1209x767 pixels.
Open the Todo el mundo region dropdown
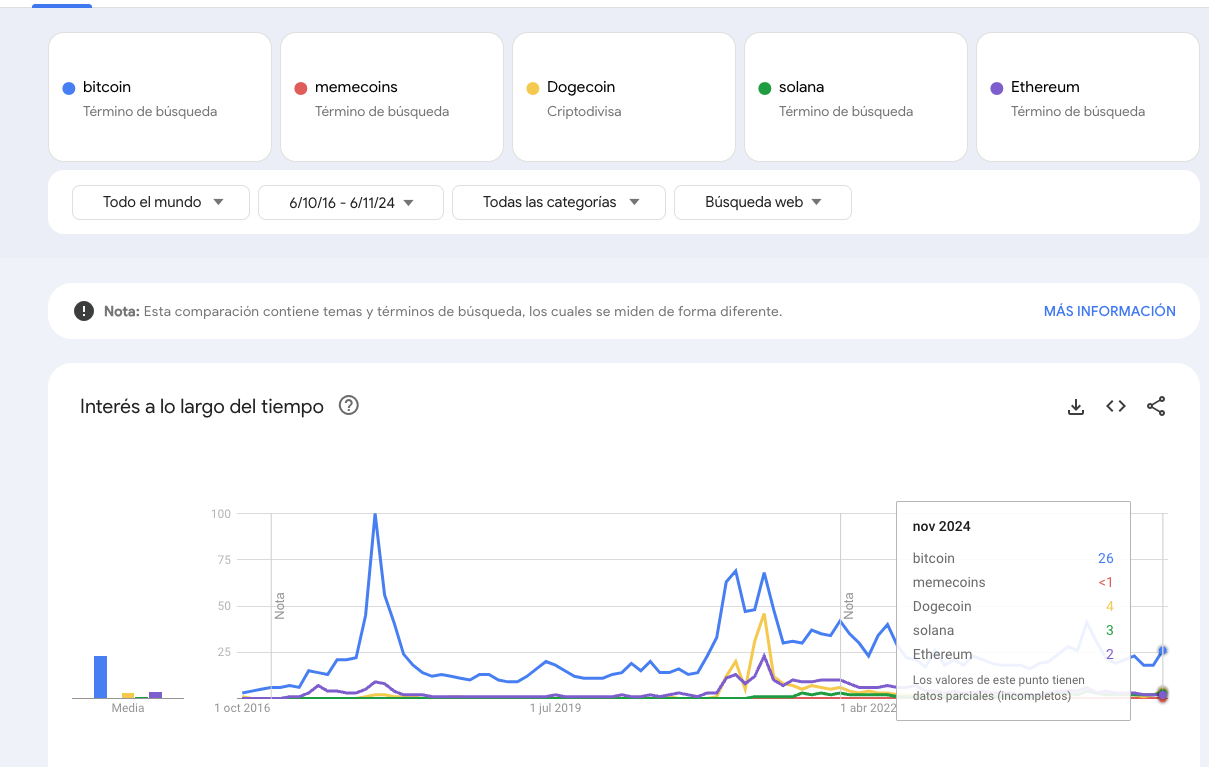tap(161, 202)
